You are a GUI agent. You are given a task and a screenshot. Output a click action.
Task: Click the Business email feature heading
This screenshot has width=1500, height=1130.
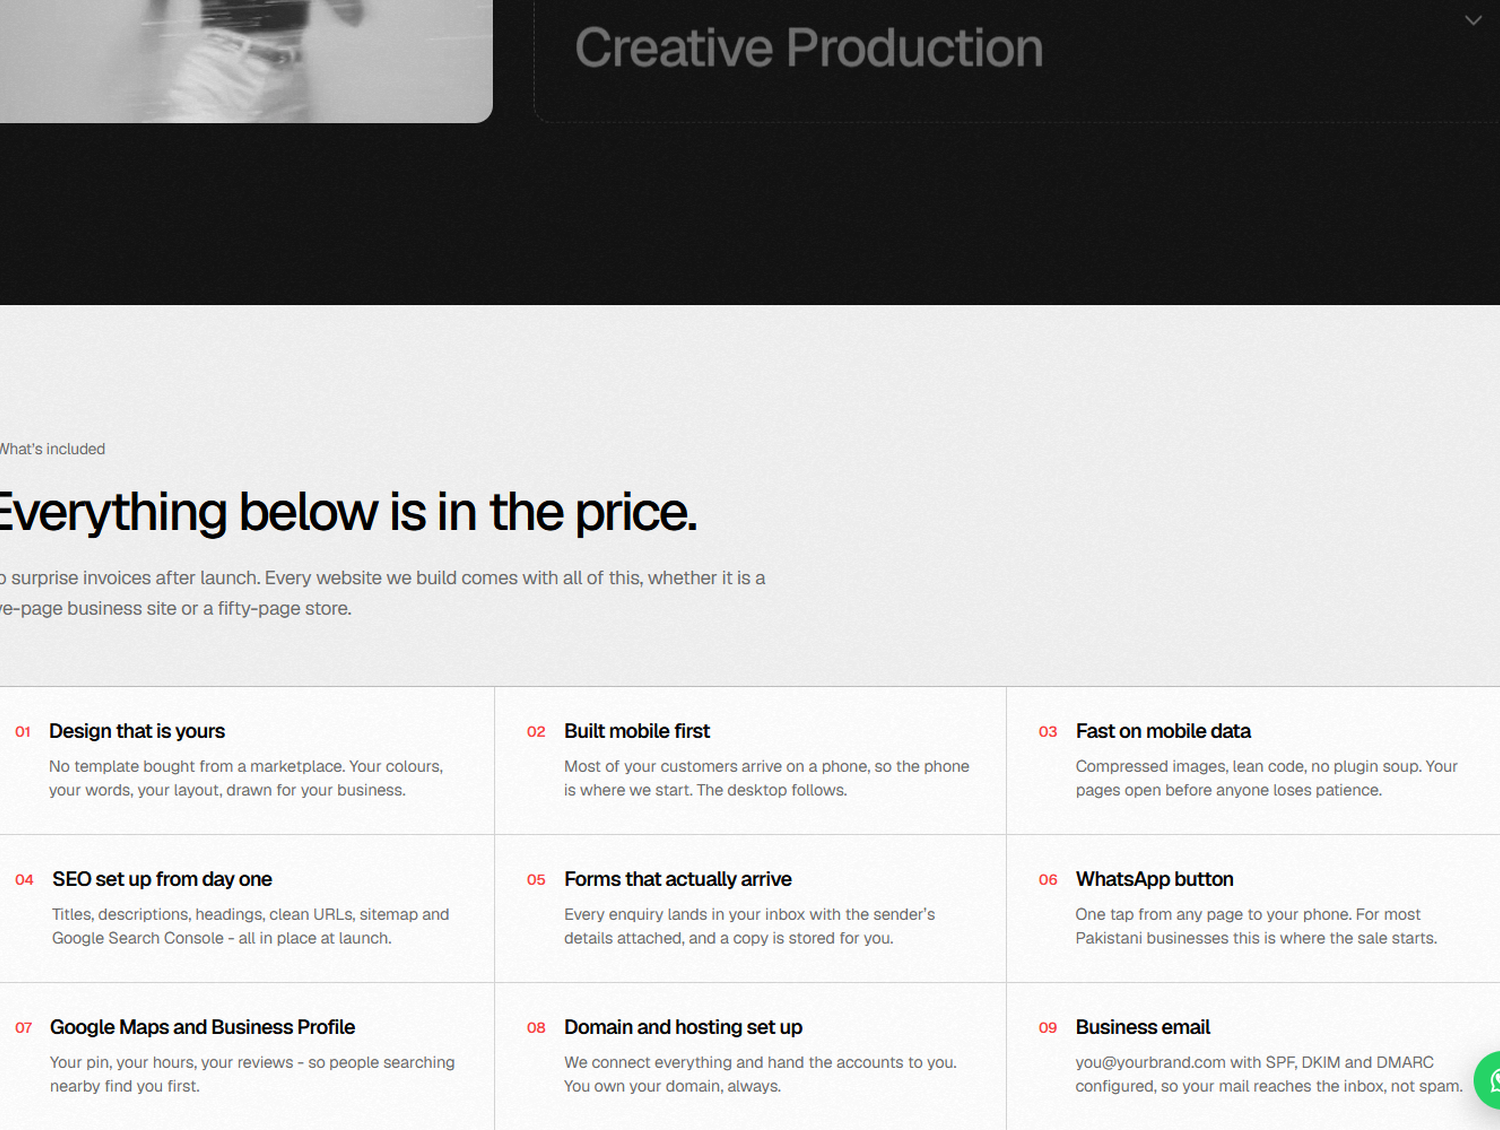pos(1143,1027)
